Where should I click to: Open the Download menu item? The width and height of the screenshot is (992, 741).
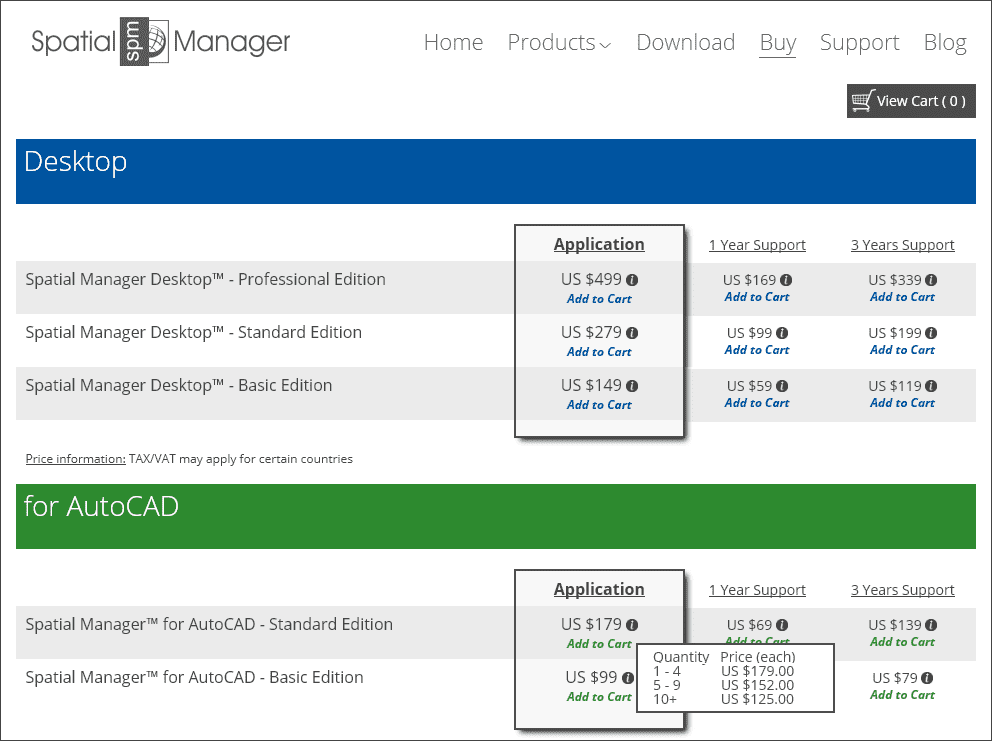coord(685,42)
